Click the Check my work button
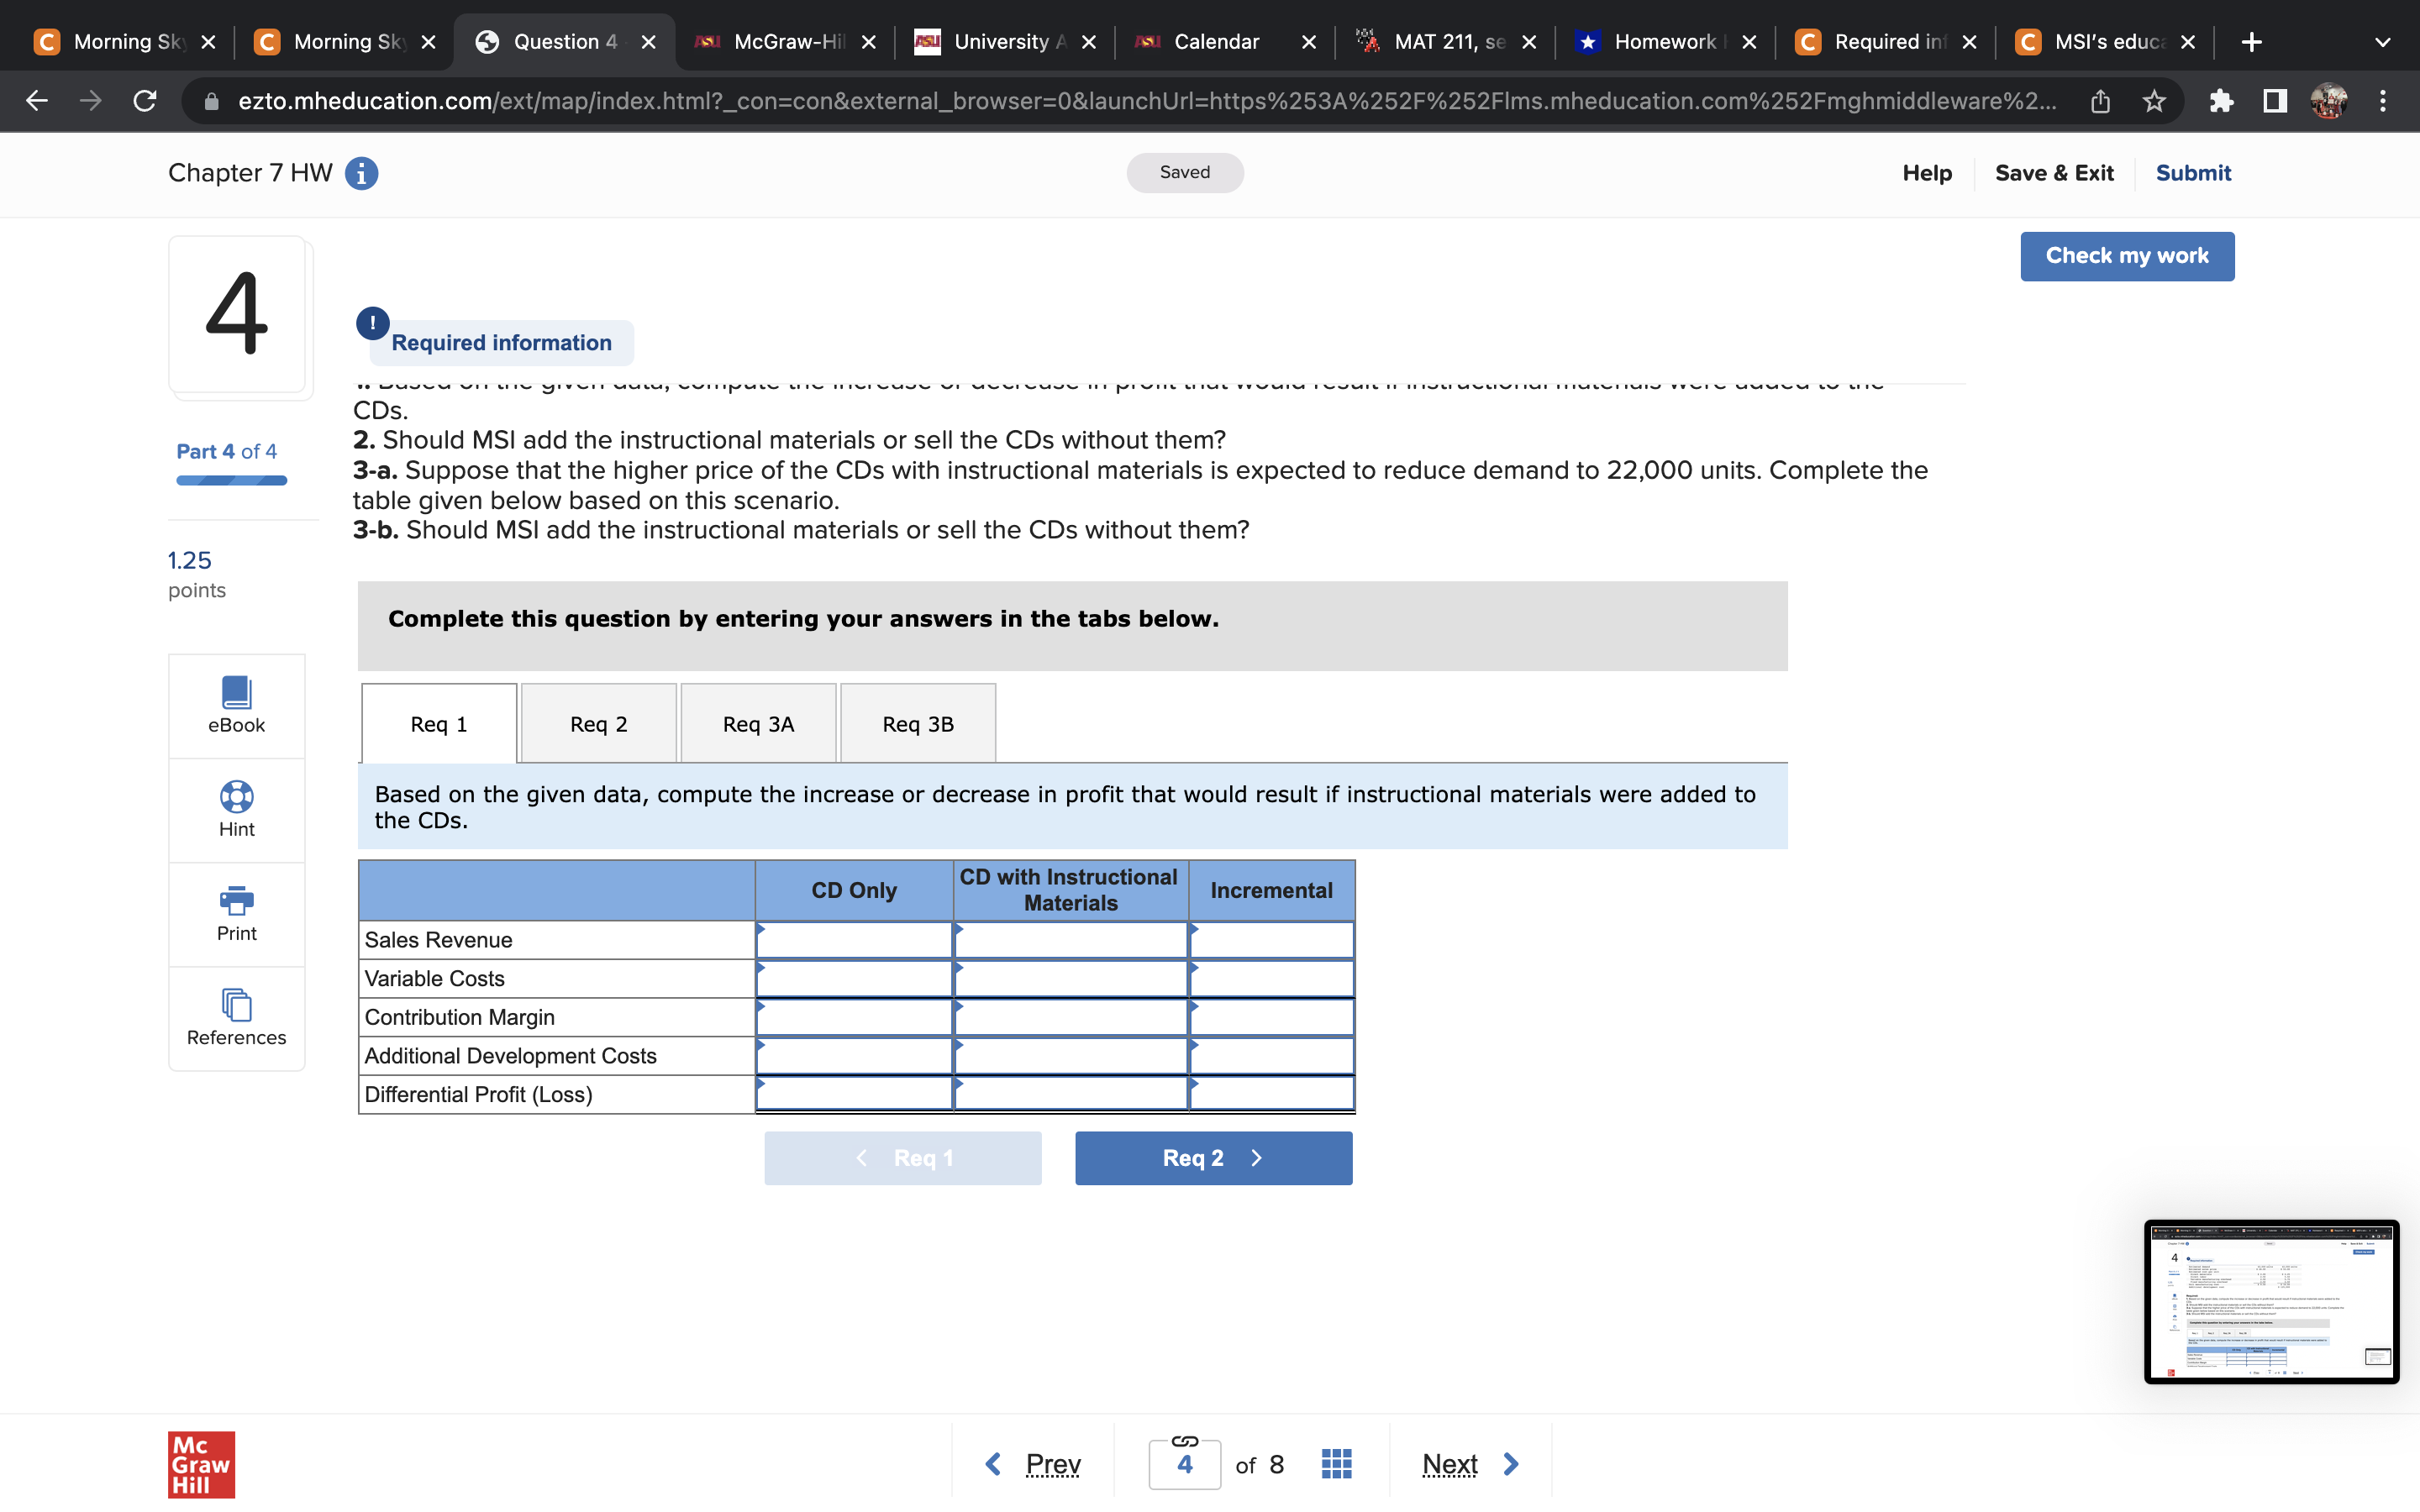This screenshot has height=1512, width=2420. pyautogui.click(x=2127, y=256)
